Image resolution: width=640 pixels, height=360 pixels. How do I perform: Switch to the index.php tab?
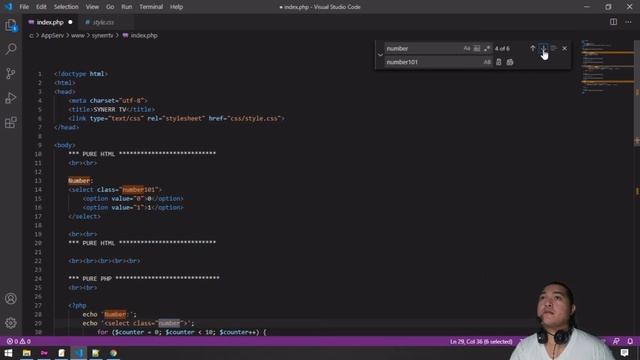coord(50,22)
